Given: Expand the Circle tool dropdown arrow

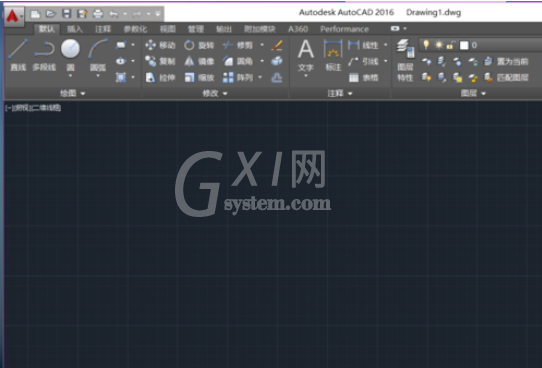Looking at the screenshot, I should click(70, 76).
